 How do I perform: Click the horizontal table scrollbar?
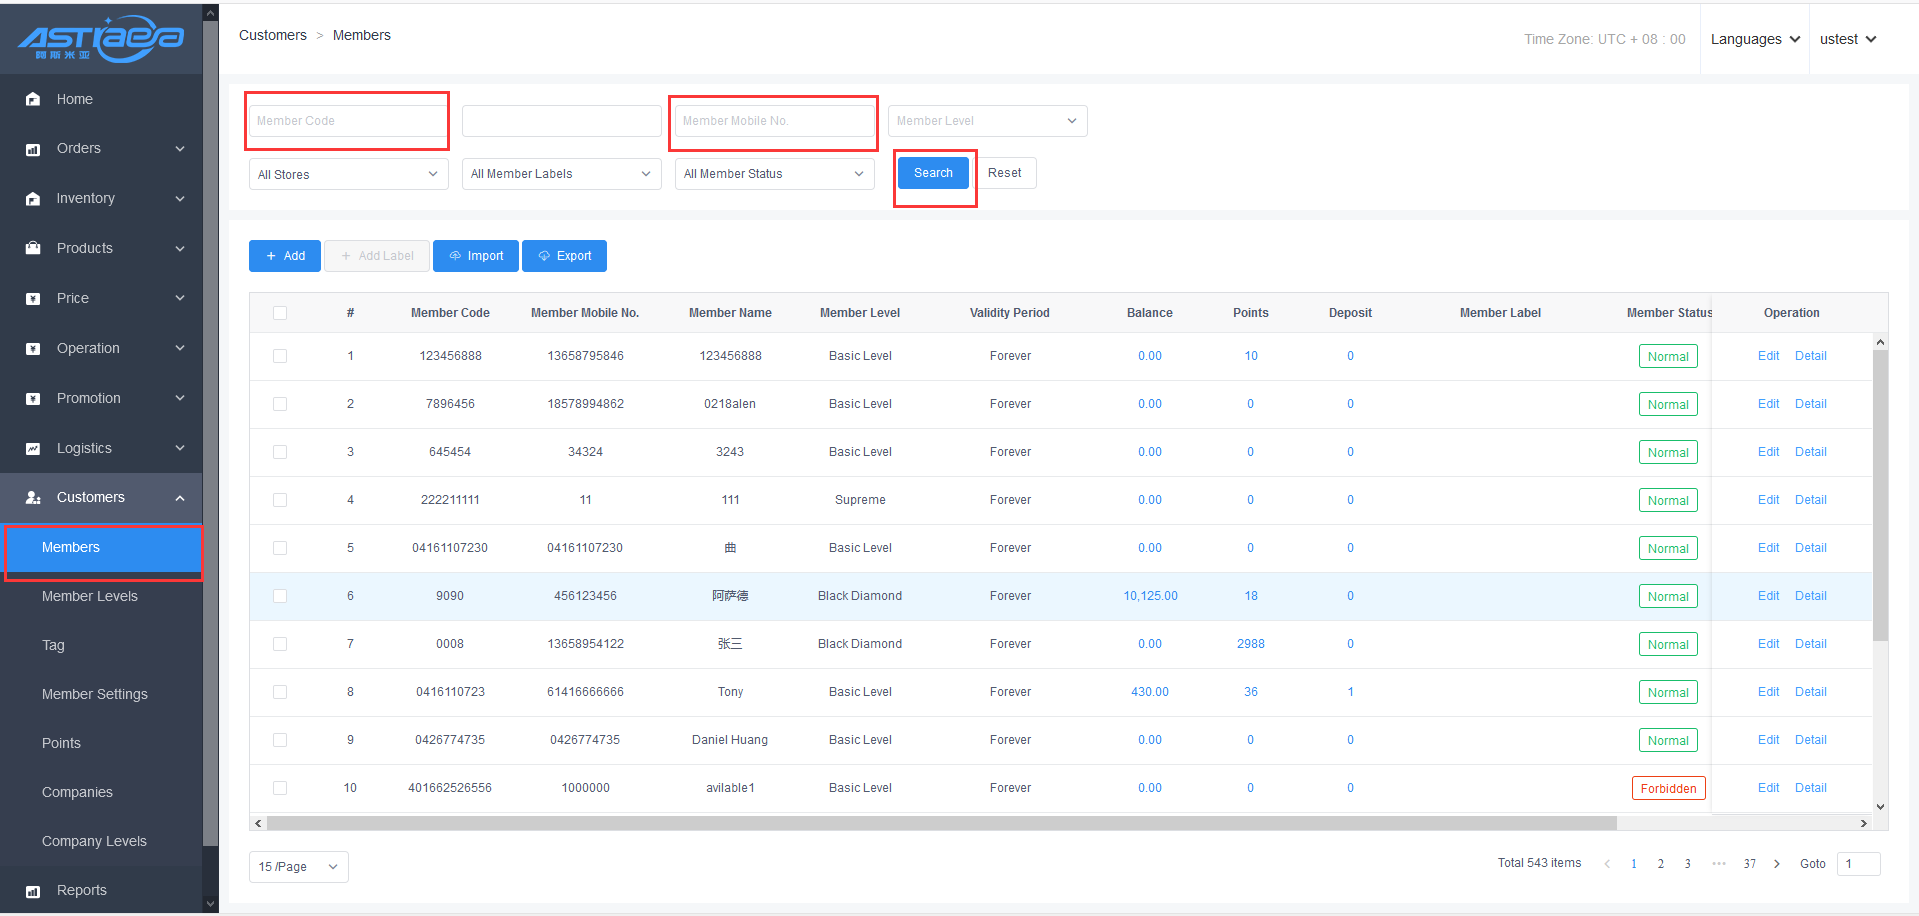[x=940, y=823]
